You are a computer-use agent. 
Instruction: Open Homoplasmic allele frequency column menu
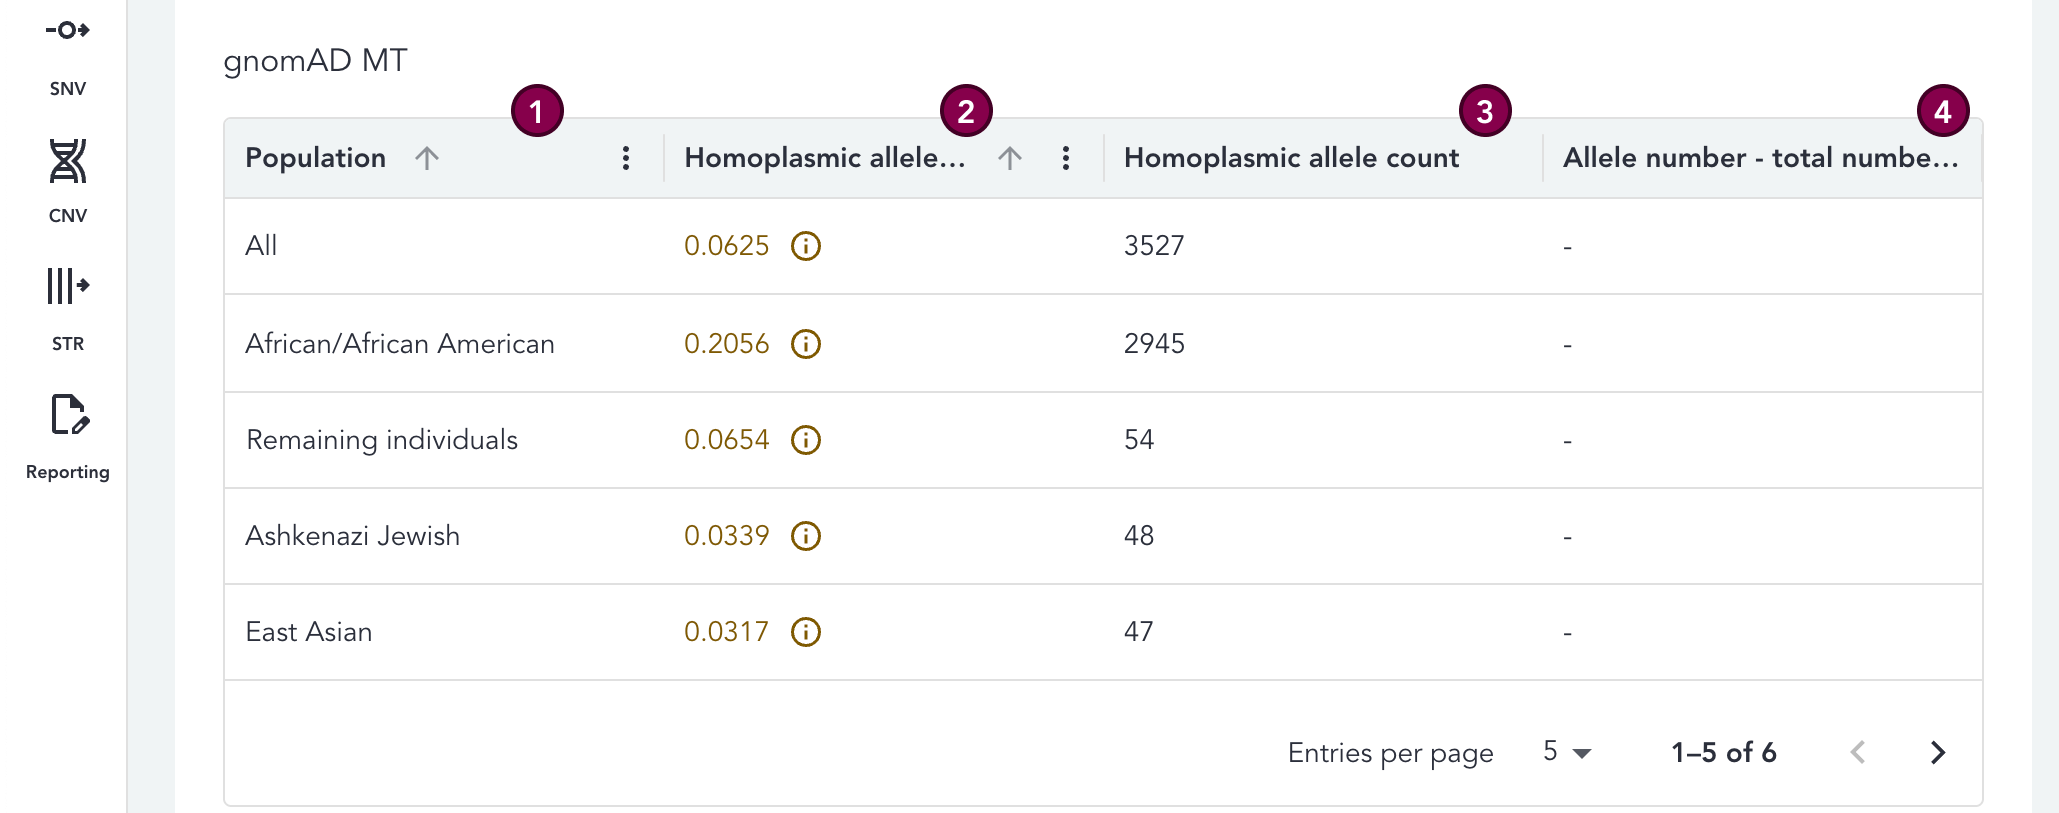tap(1066, 158)
